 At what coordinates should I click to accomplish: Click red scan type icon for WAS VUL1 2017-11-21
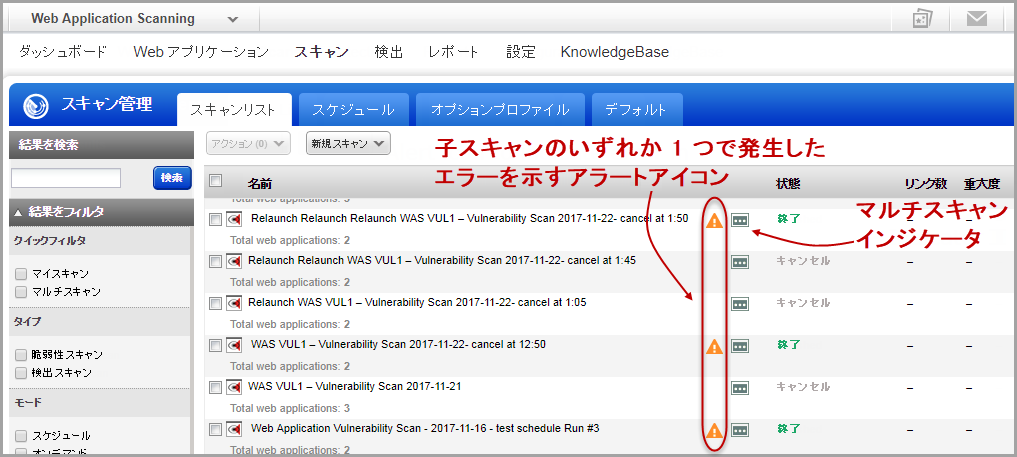[x=233, y=387]
